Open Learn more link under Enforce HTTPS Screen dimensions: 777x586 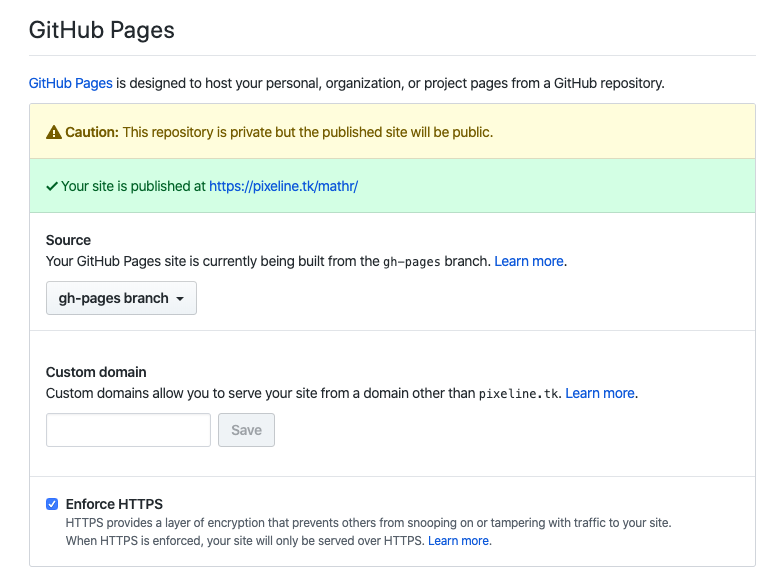coord(458,541)
